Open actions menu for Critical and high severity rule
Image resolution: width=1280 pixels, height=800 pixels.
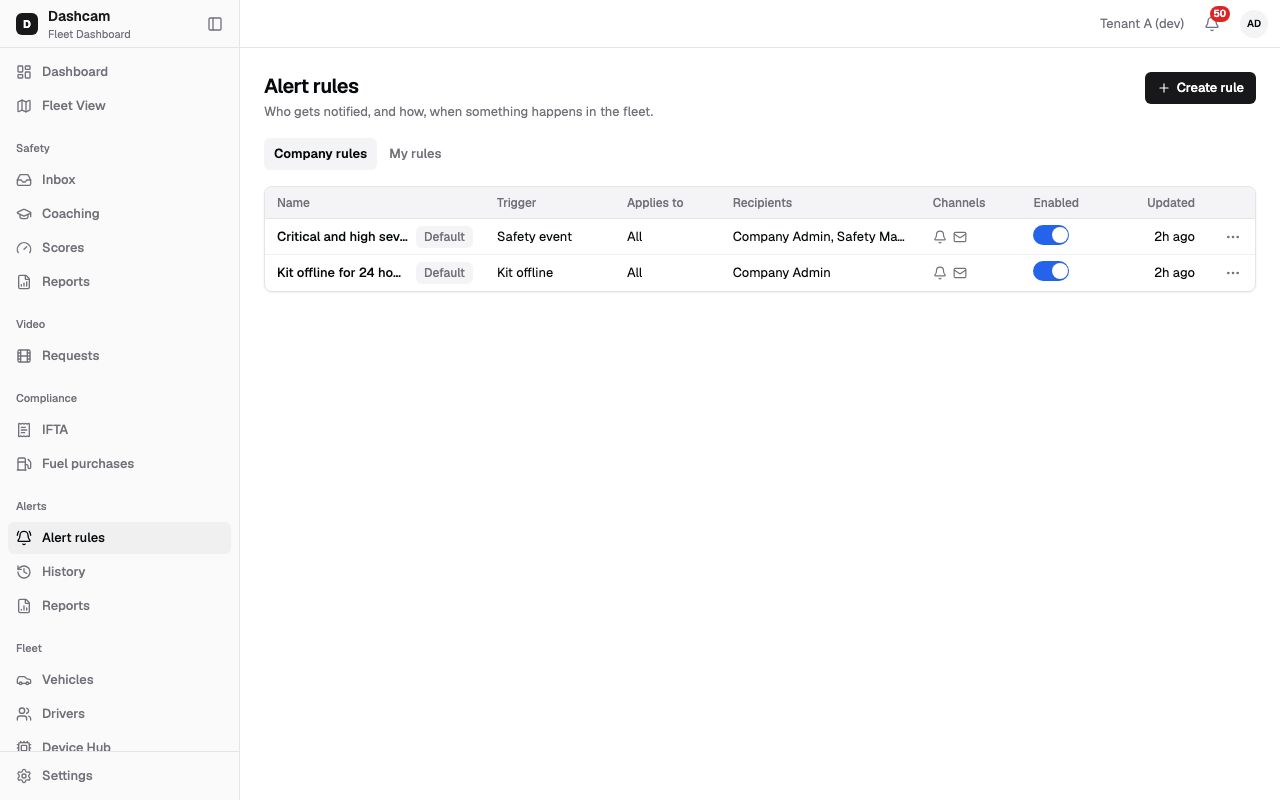(1233, 237)
